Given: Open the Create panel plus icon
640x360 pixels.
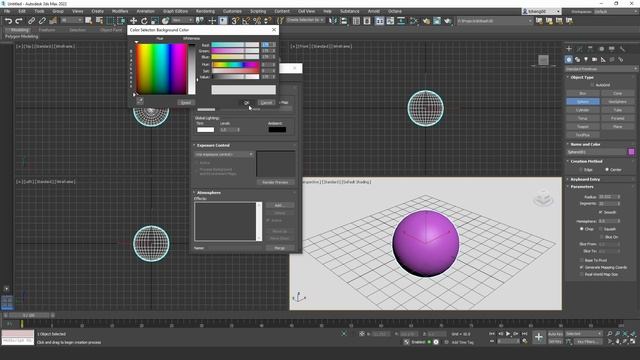Looking at the screenshot, I should point(569,49).
